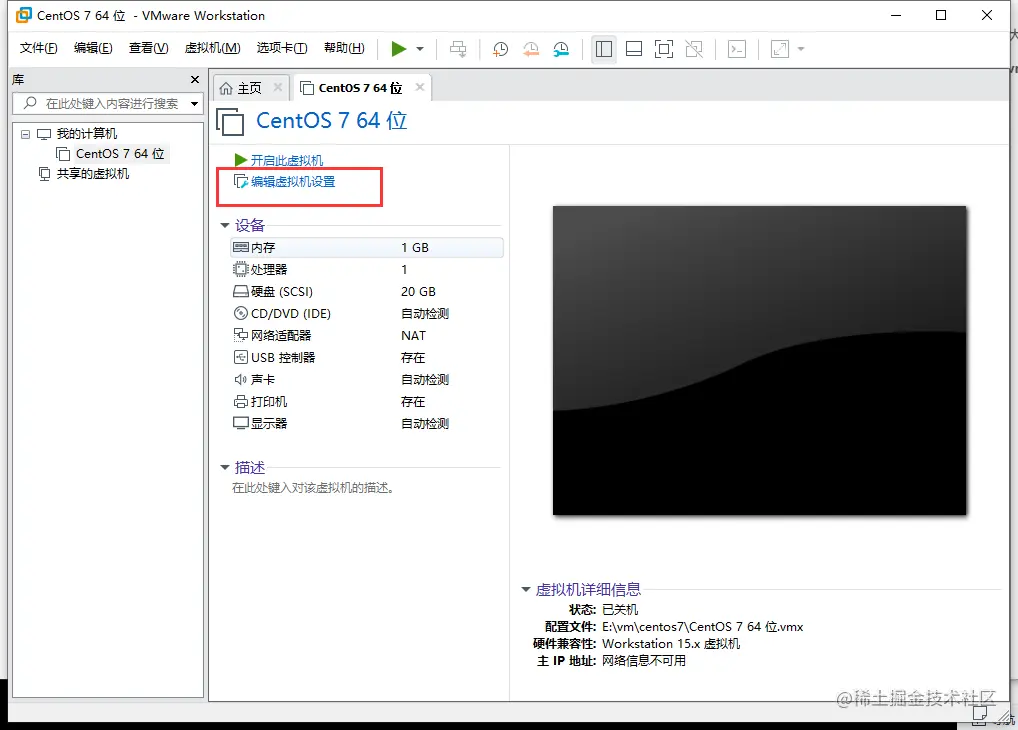Collapse the 虚拟机详细信息 section
Image resolution: width=1018 pixels, height=730 pixels.
click(526, 590)
